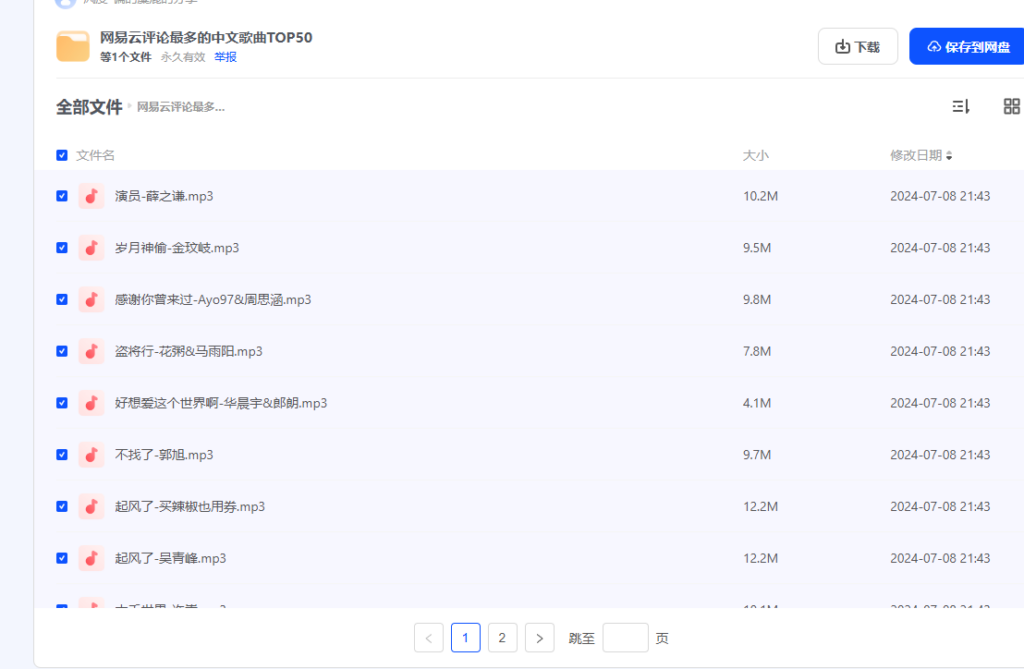Click the 举报 report link
This screenshot has width=1024, height=669.
pos(225,57)
